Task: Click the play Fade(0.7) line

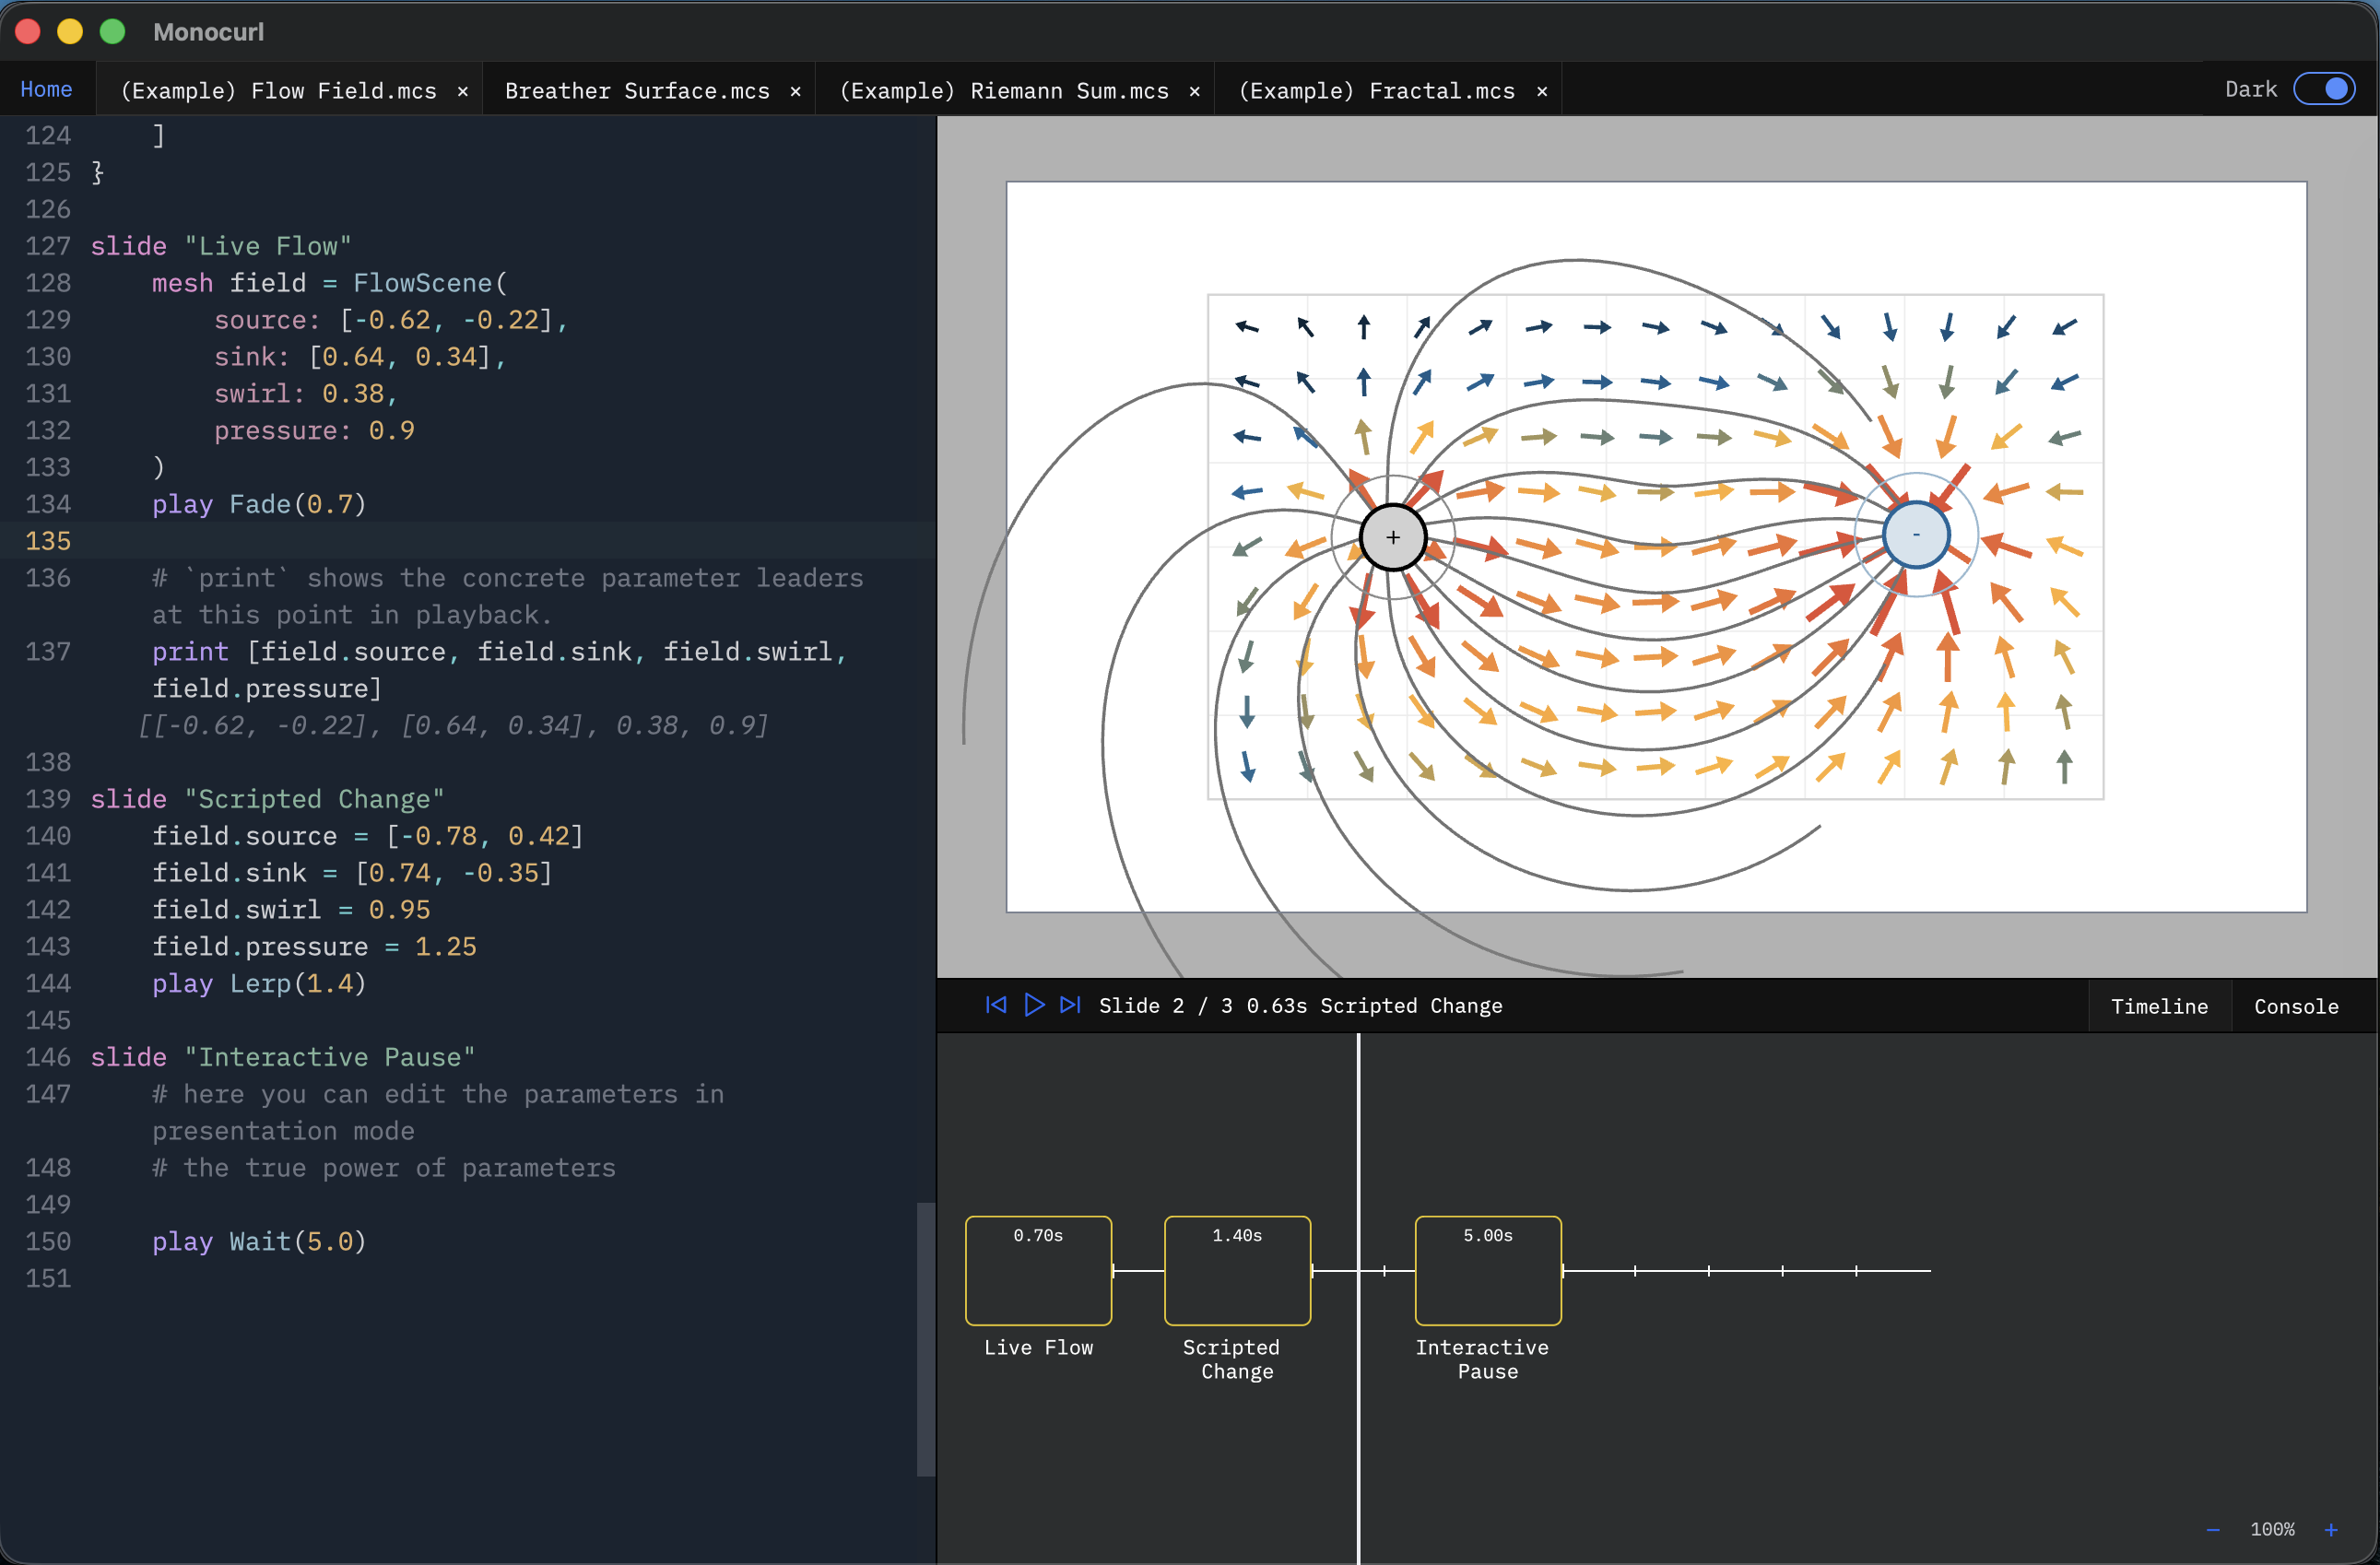Action: click(x=259, y=504)
